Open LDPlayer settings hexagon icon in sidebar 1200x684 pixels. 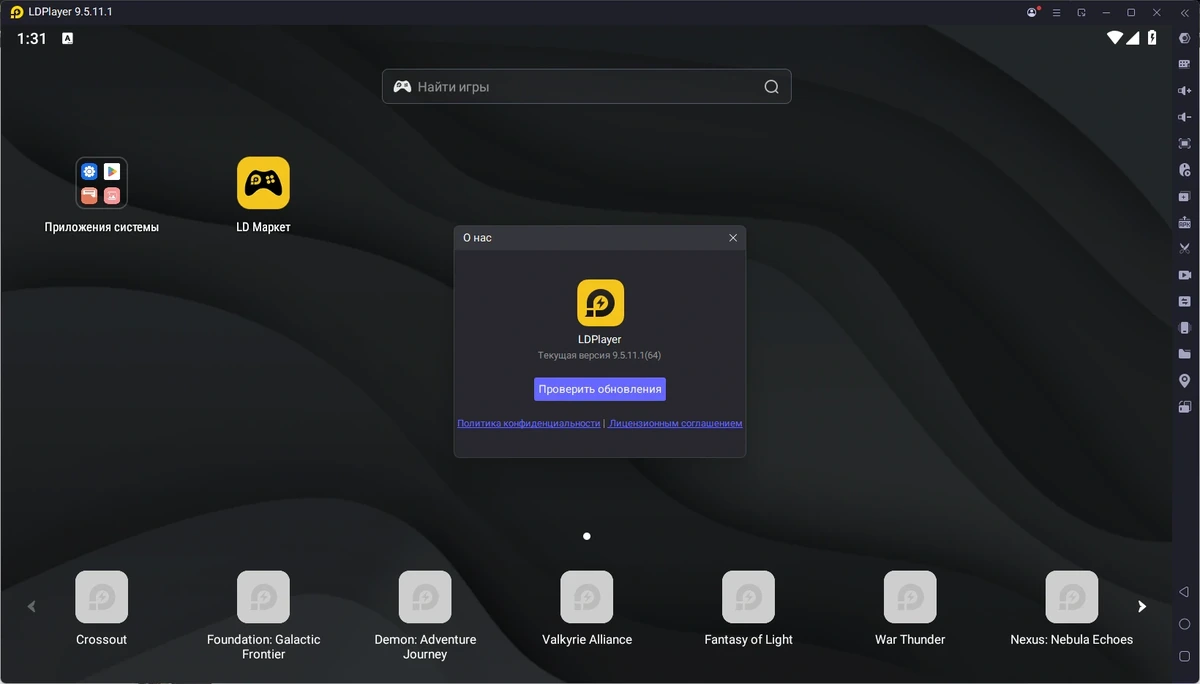tap(1185, 38)
